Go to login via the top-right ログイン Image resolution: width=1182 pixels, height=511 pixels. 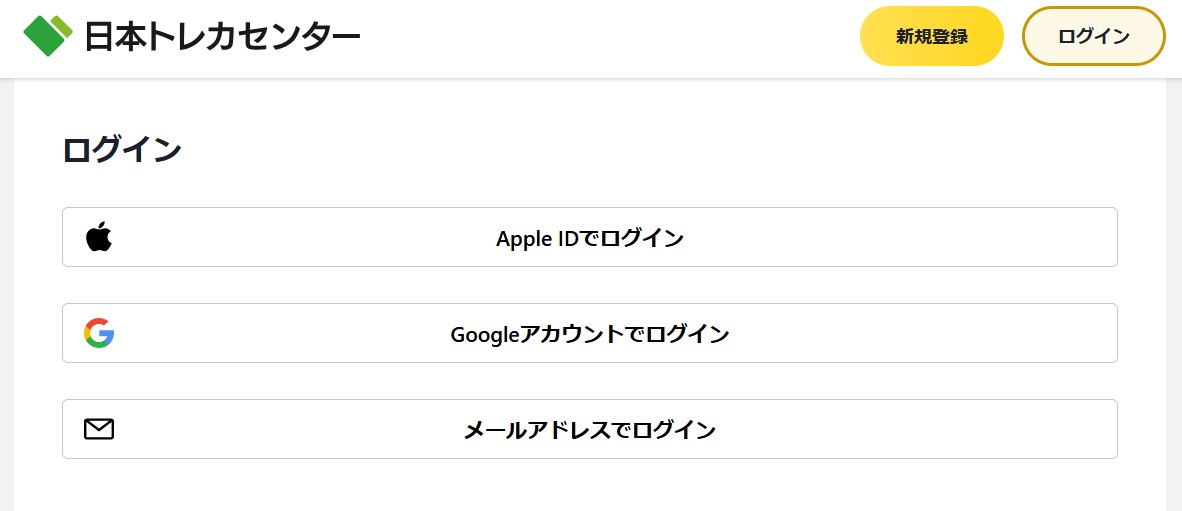1093,36
